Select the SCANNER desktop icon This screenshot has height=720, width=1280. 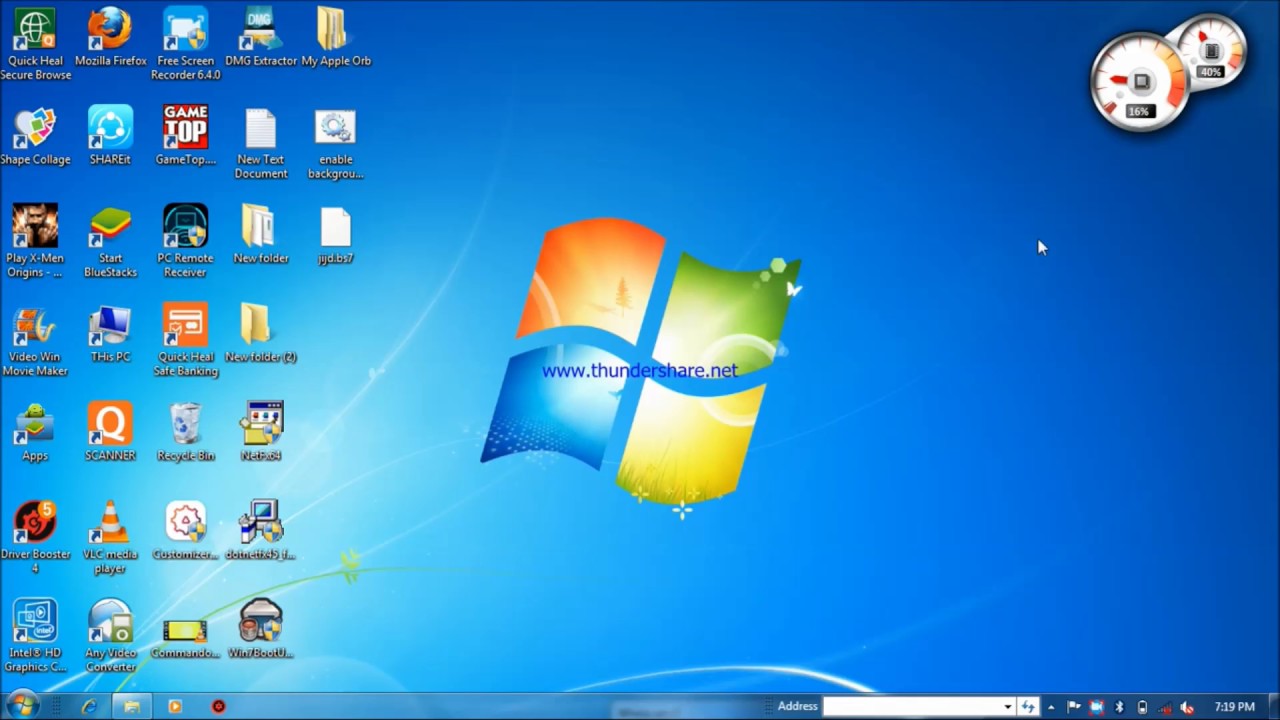point(110,432)
